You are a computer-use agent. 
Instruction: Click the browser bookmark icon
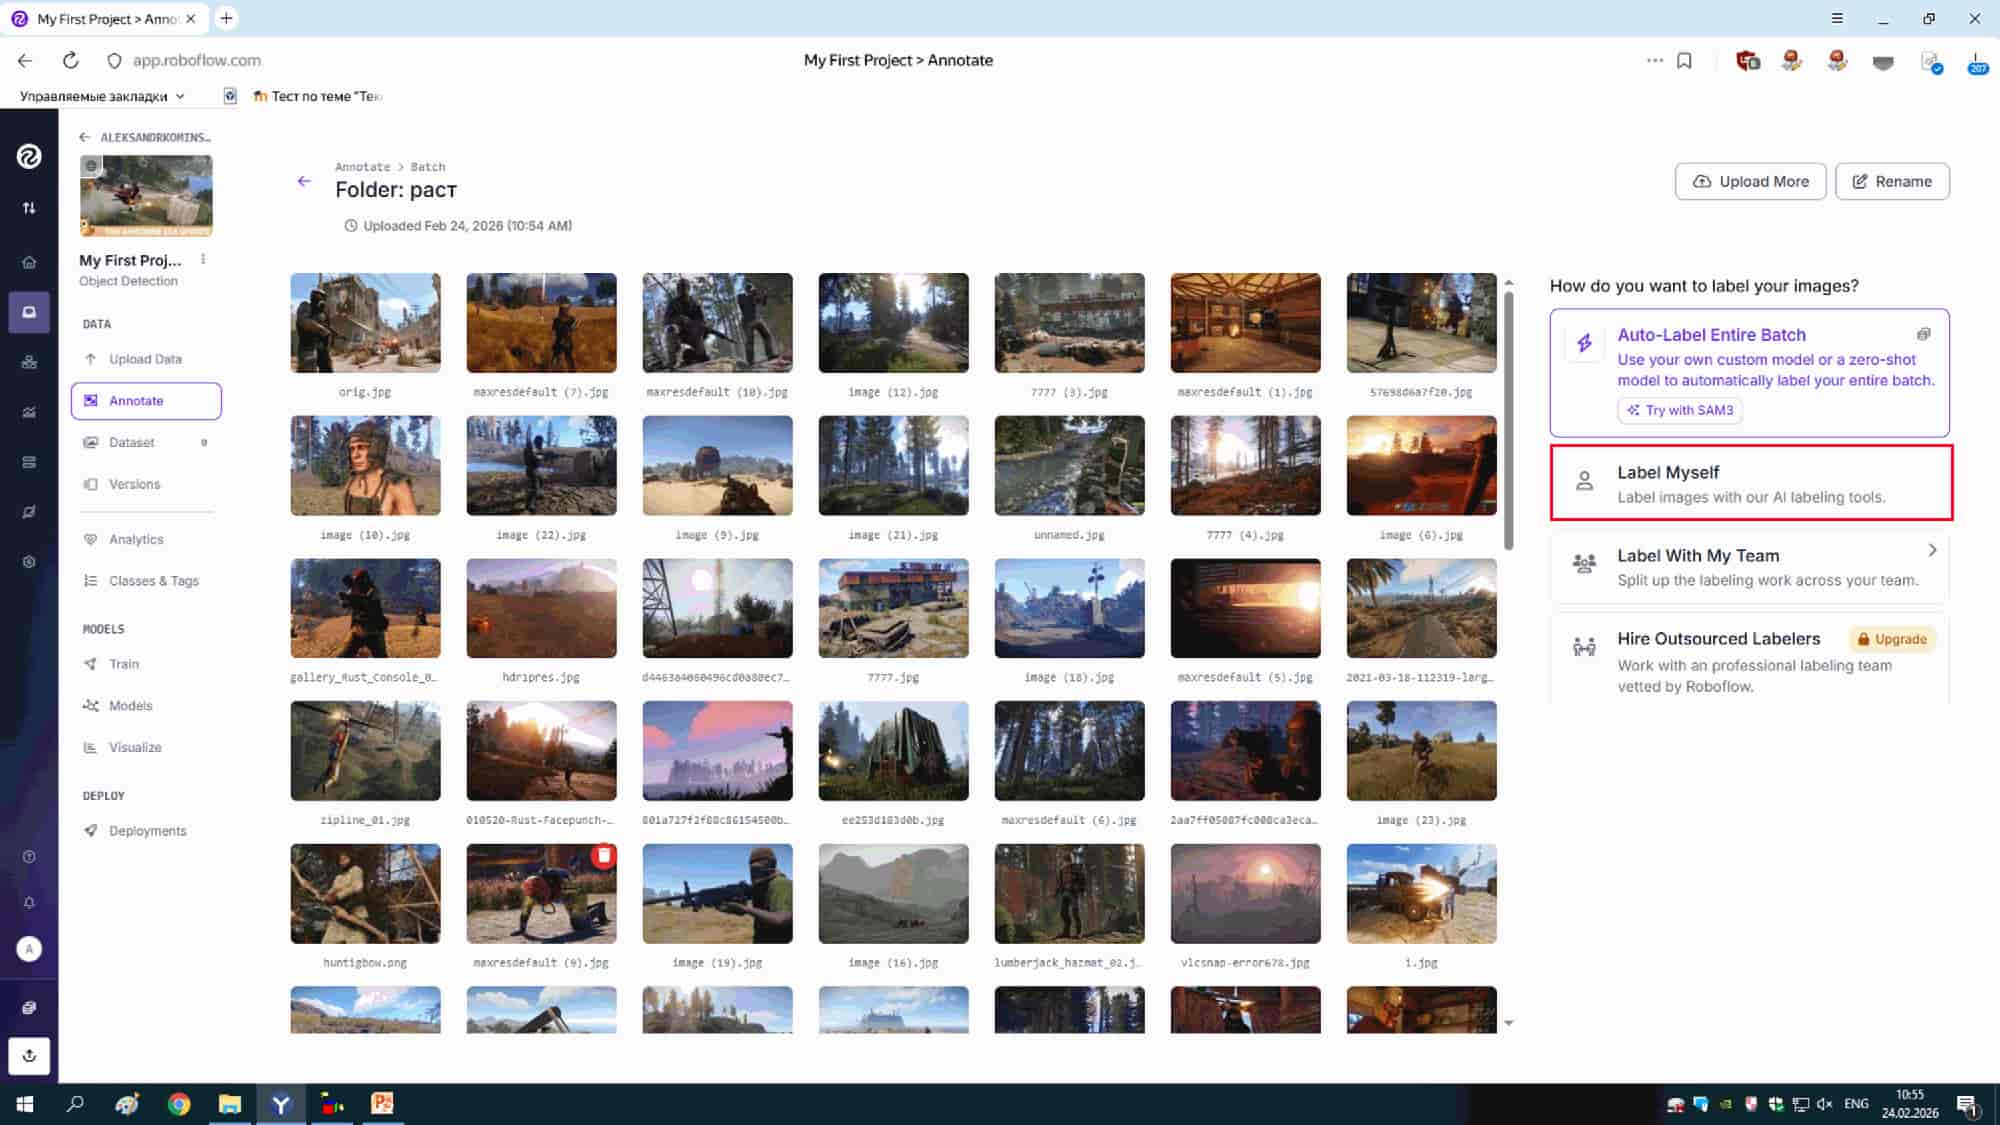pyautogui.click(x=1684, y=61)
